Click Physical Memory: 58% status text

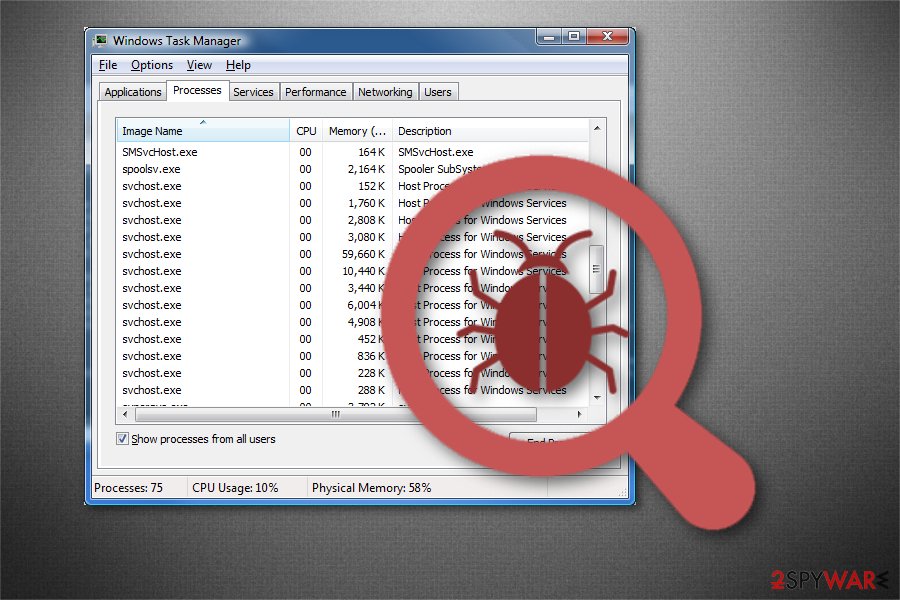[x=371, y=487]
